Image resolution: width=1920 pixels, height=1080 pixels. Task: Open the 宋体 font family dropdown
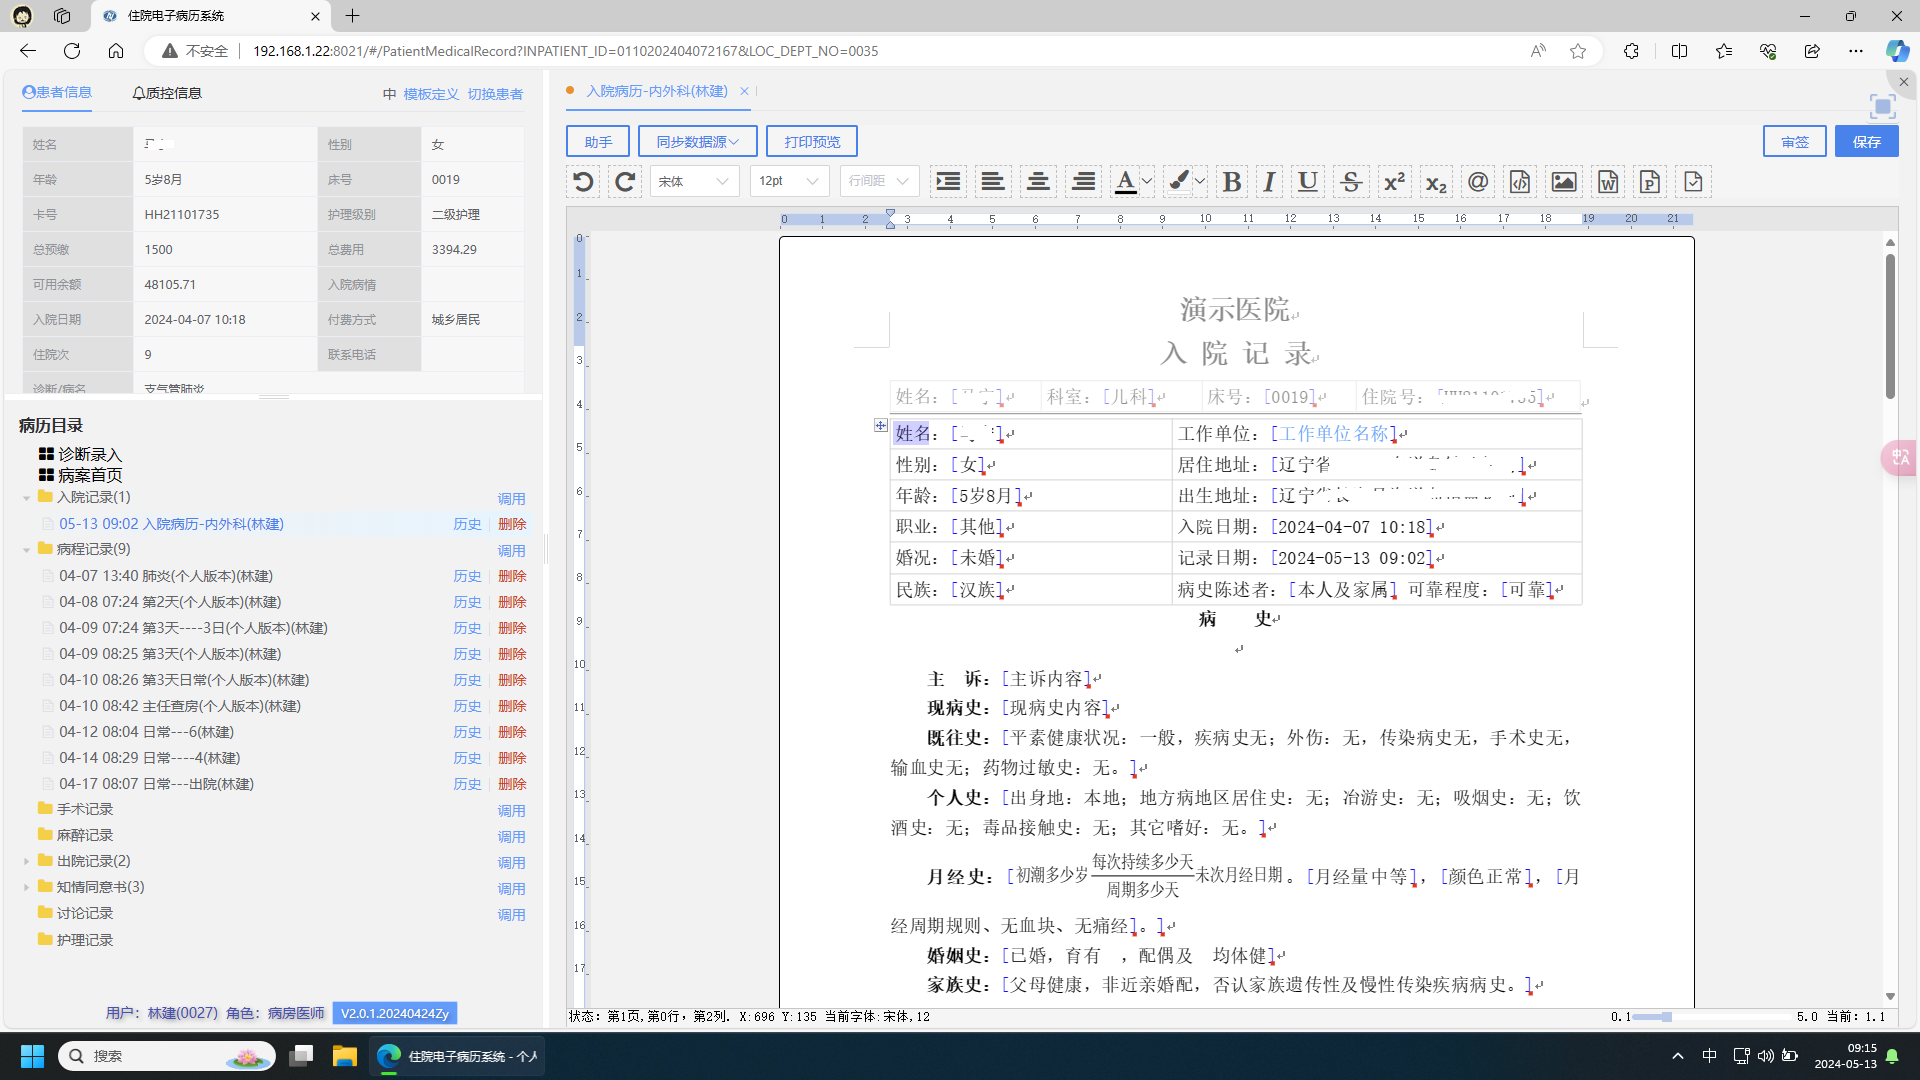[x=694, y=181]
